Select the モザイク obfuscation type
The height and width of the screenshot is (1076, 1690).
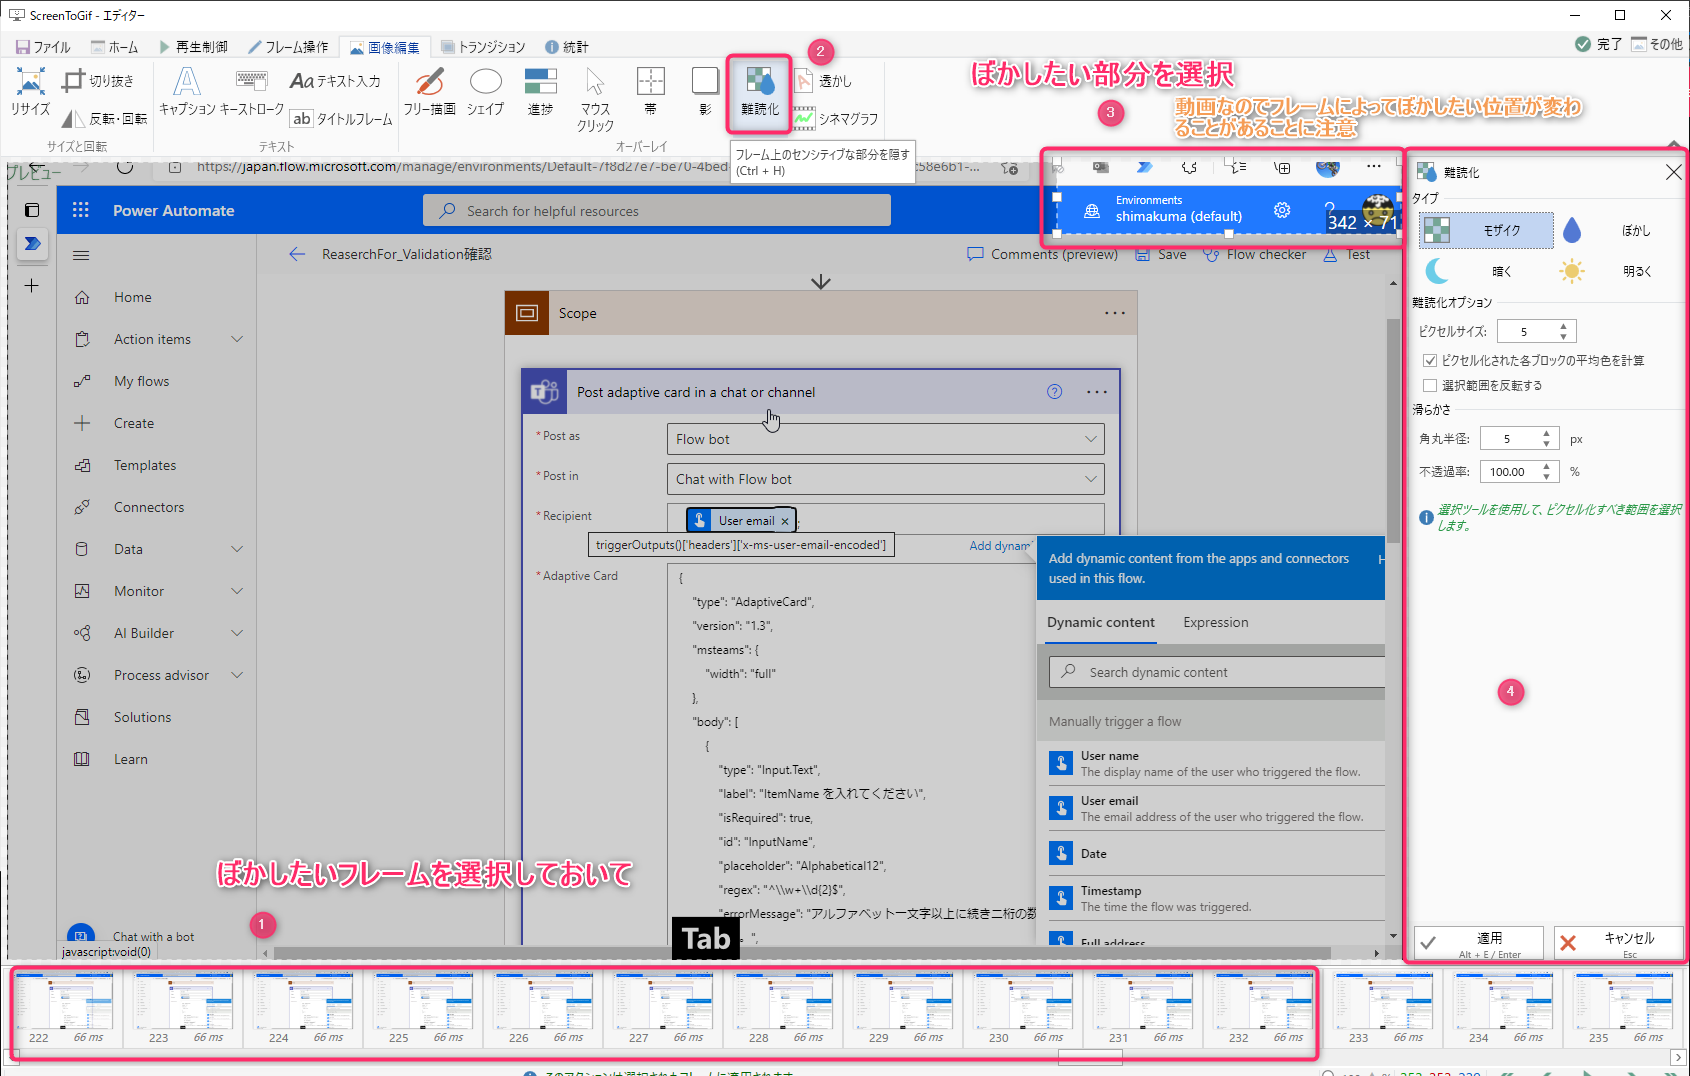pyautogui.click(x=1487, y=230)
